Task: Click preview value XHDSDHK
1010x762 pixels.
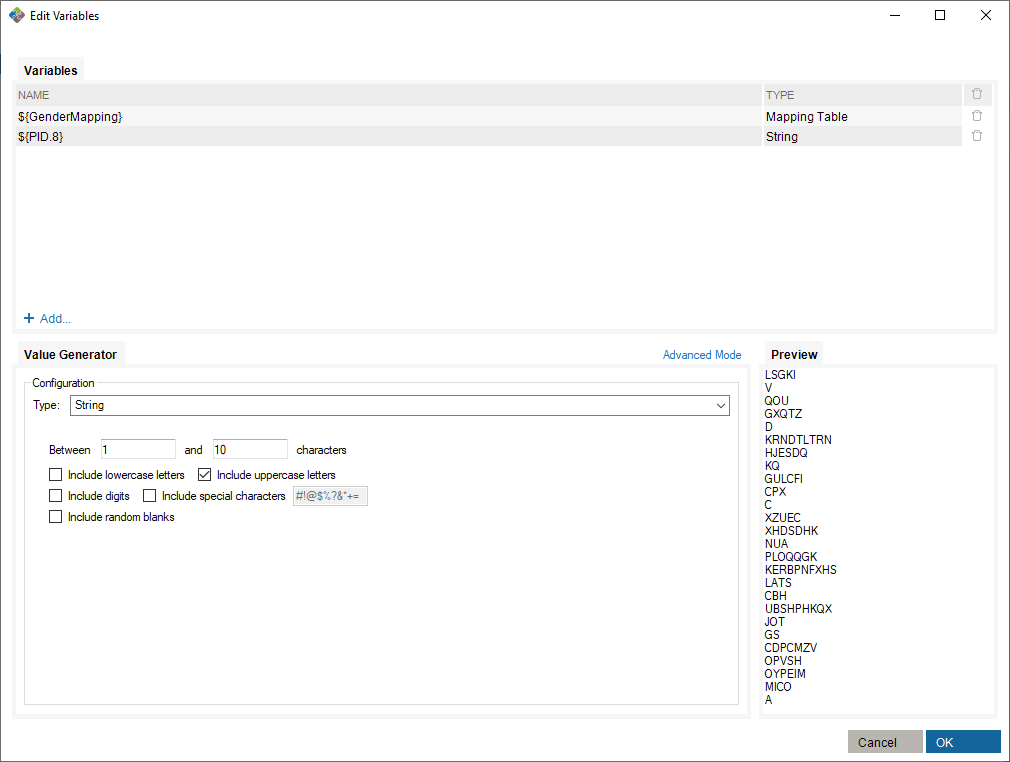Action: tap(791, 531)
